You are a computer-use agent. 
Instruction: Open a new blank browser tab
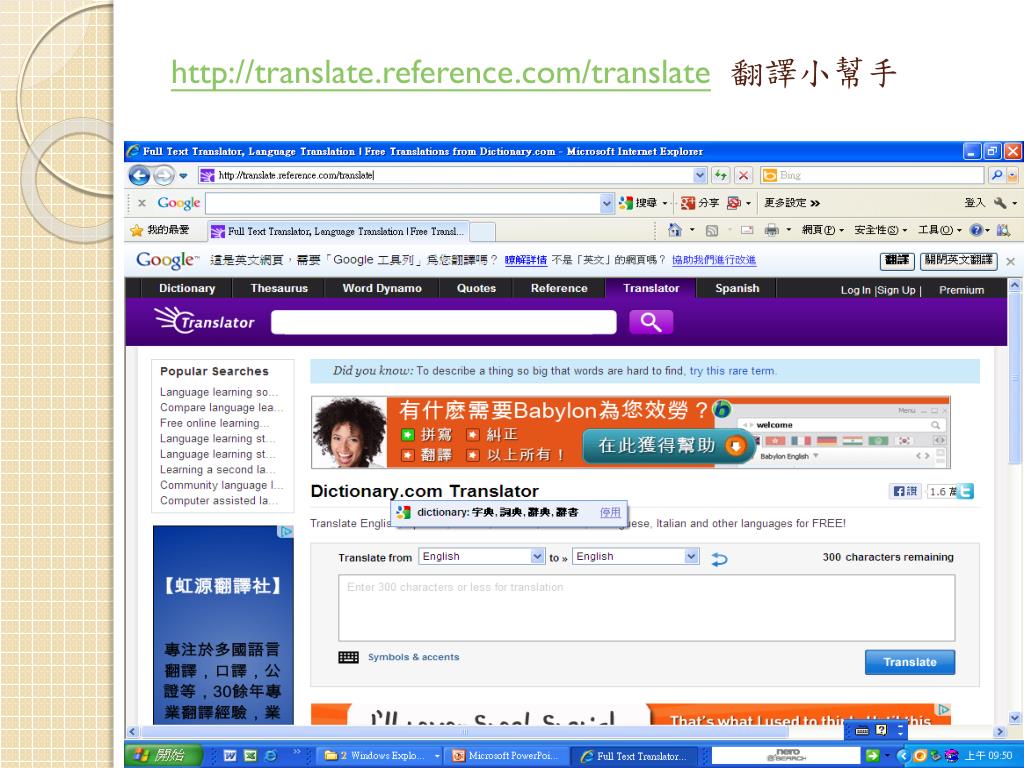[x=483, y=232]
